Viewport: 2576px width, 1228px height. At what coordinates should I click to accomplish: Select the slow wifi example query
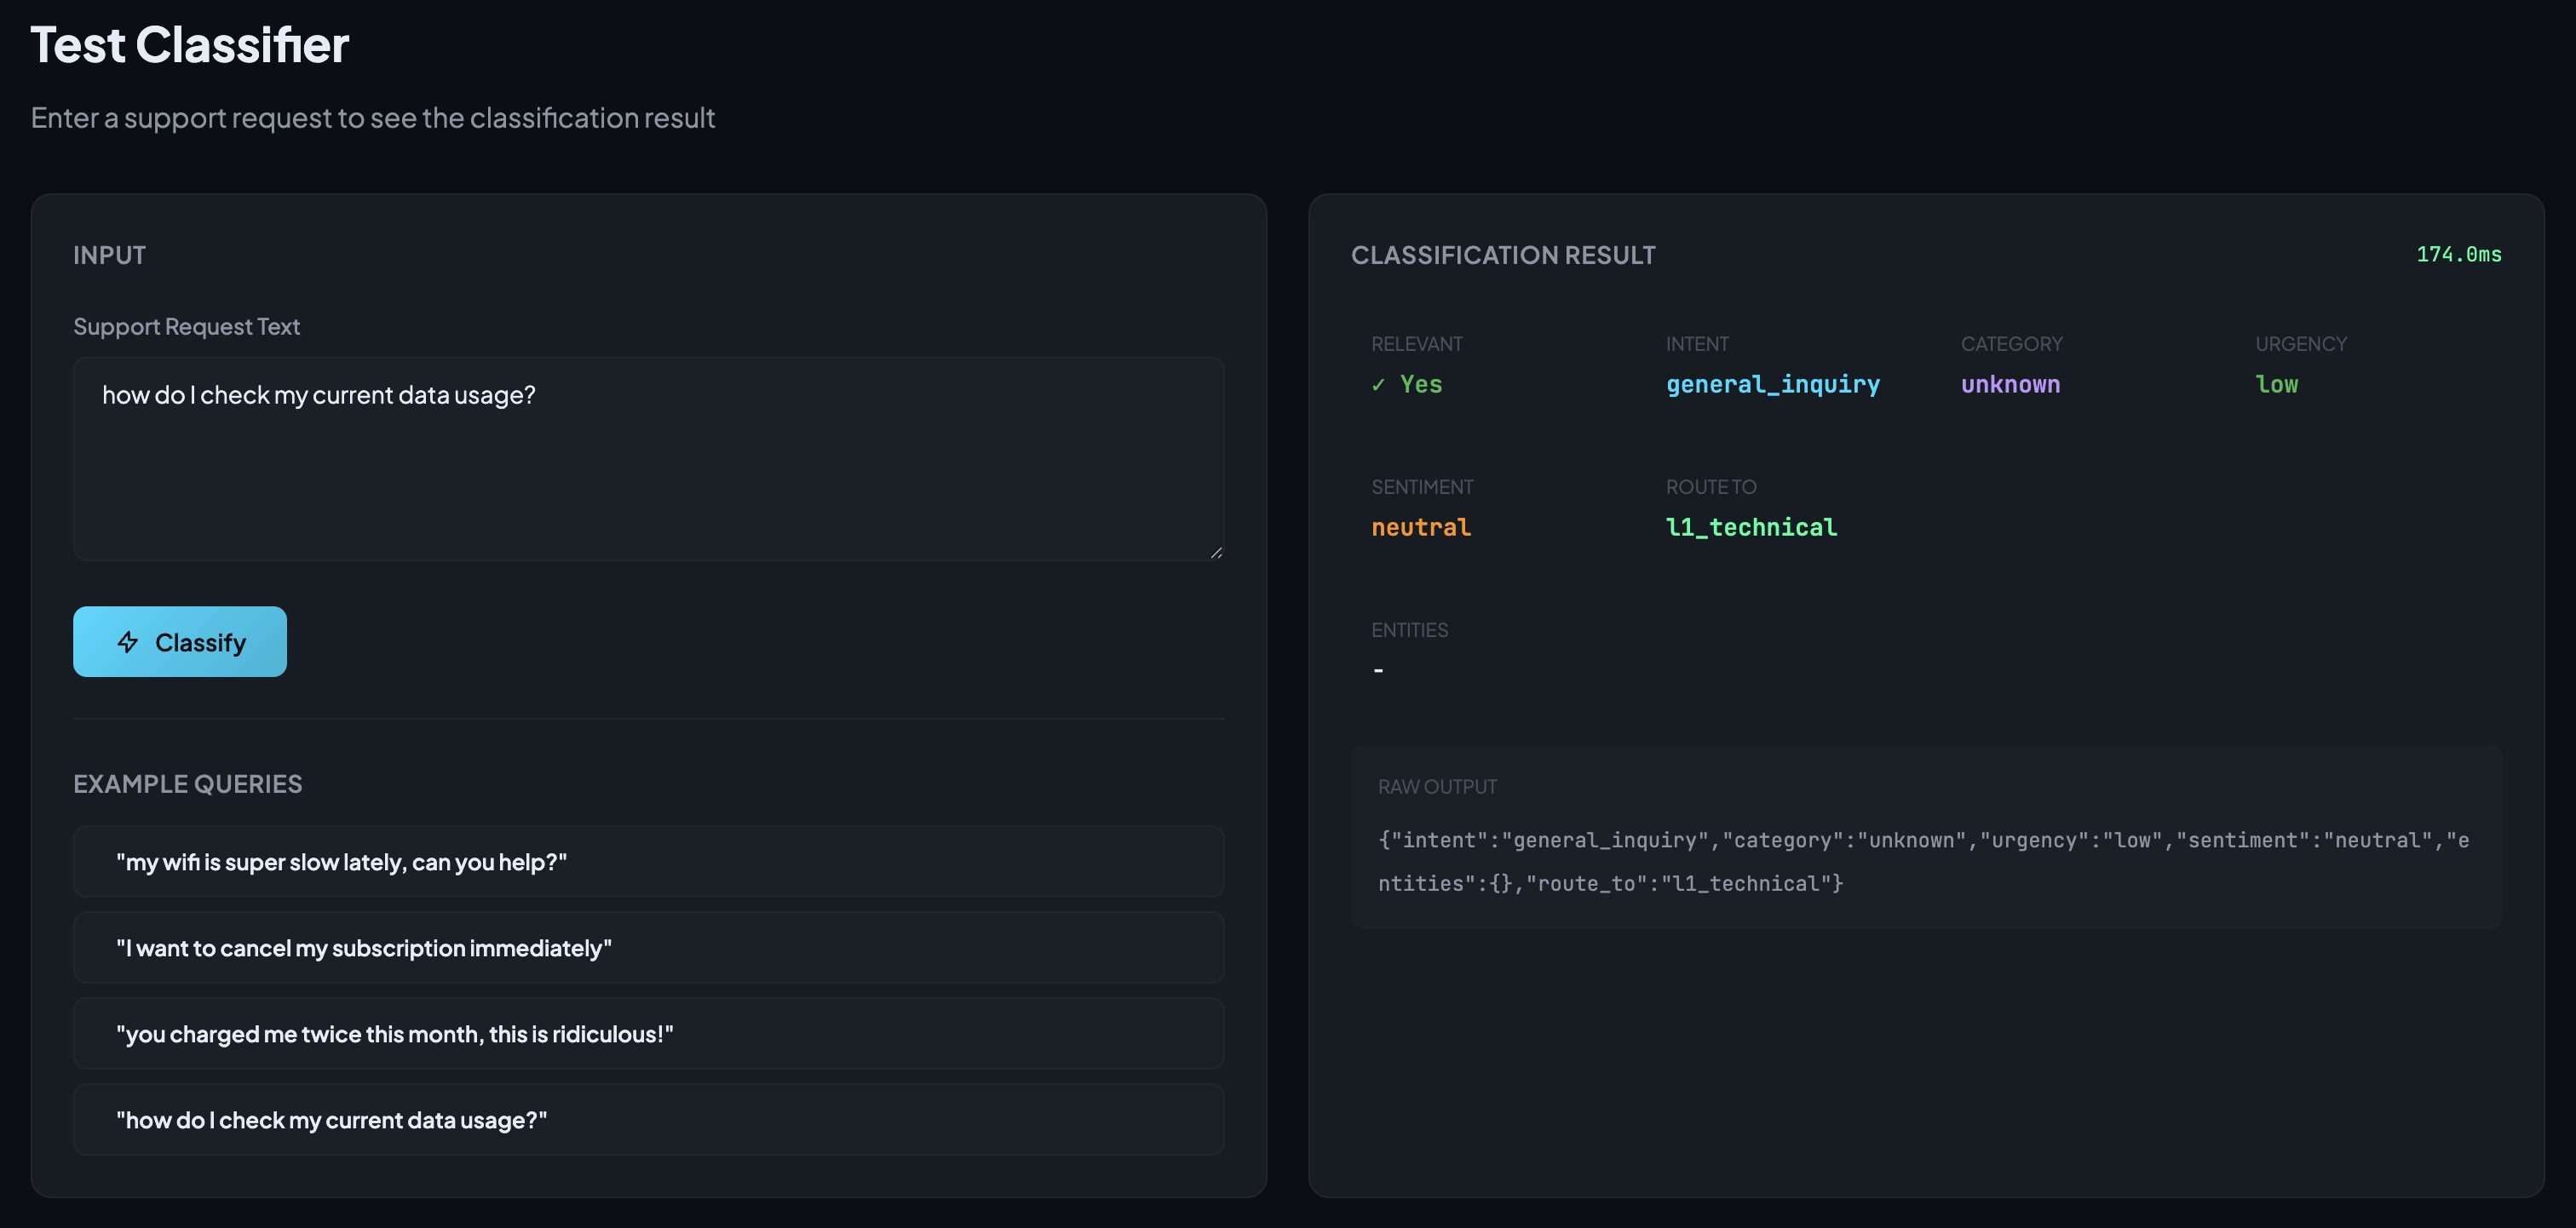[648, 862]
